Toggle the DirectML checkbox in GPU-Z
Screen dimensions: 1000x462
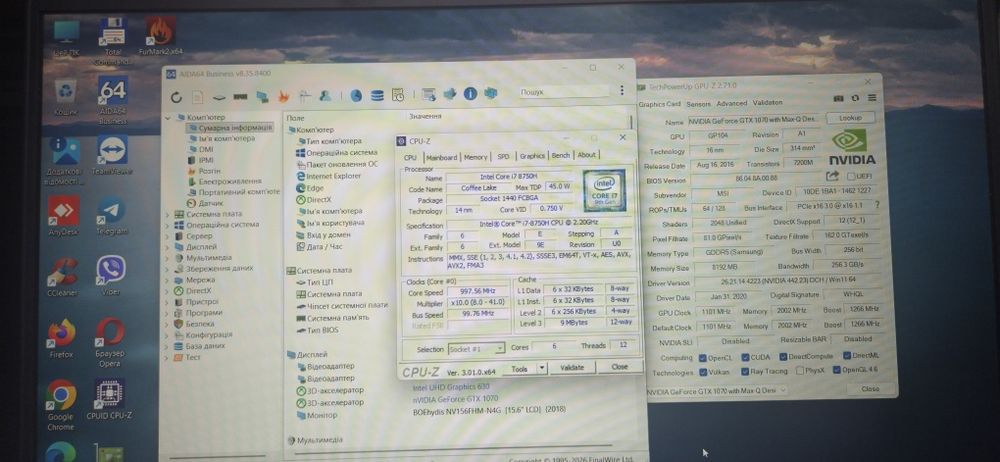pos(847,355)
